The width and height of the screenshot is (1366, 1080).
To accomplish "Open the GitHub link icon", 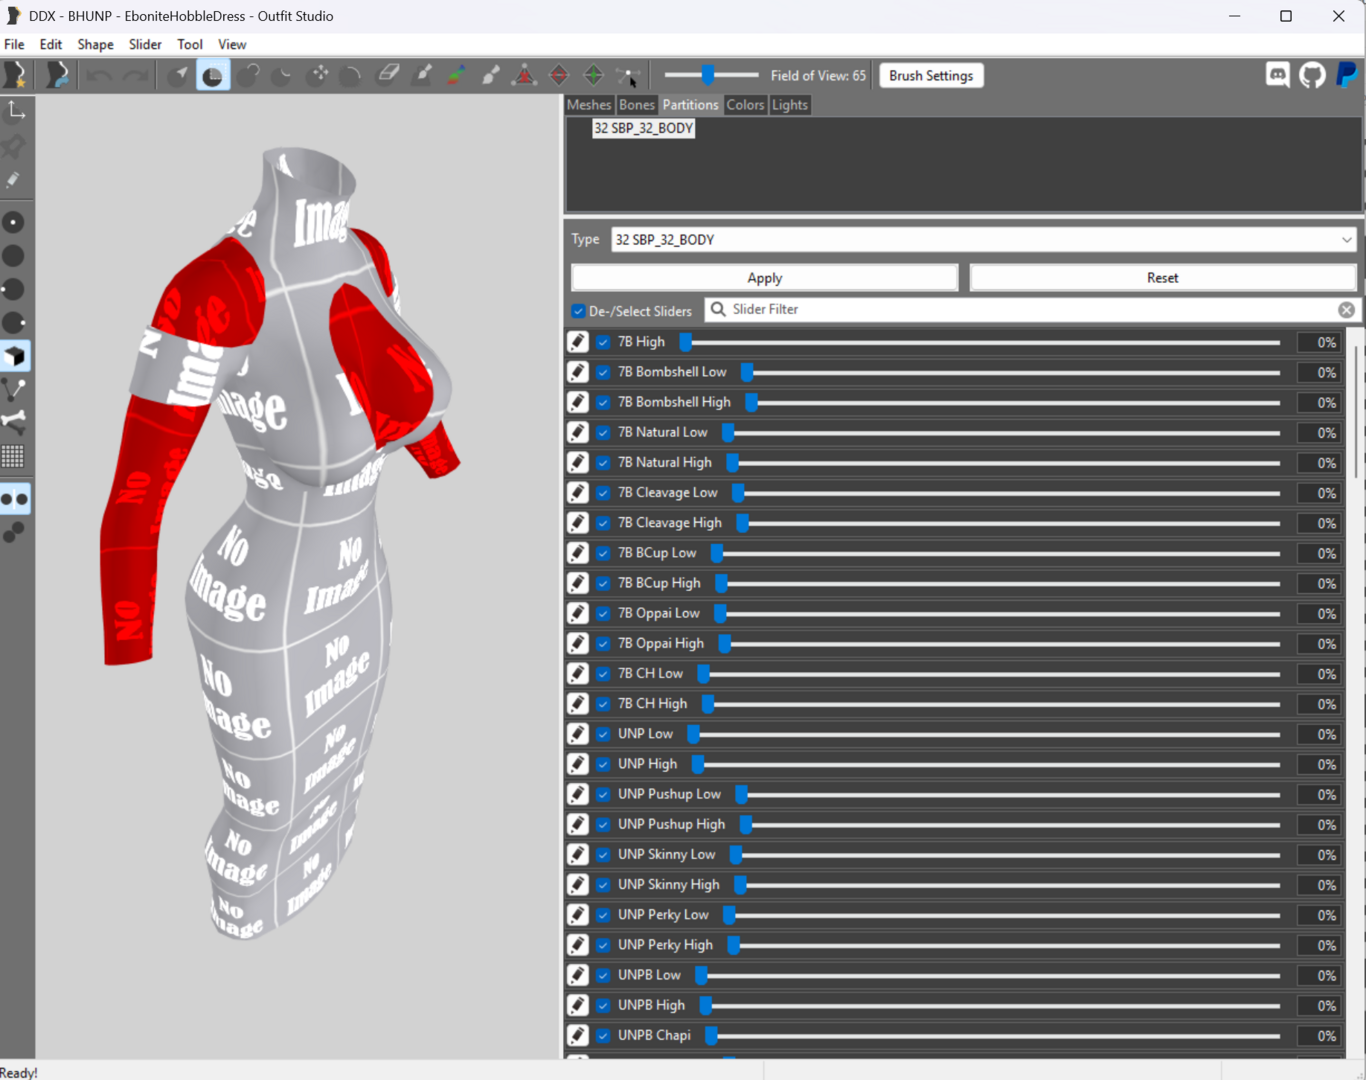I will point(1312,75).
